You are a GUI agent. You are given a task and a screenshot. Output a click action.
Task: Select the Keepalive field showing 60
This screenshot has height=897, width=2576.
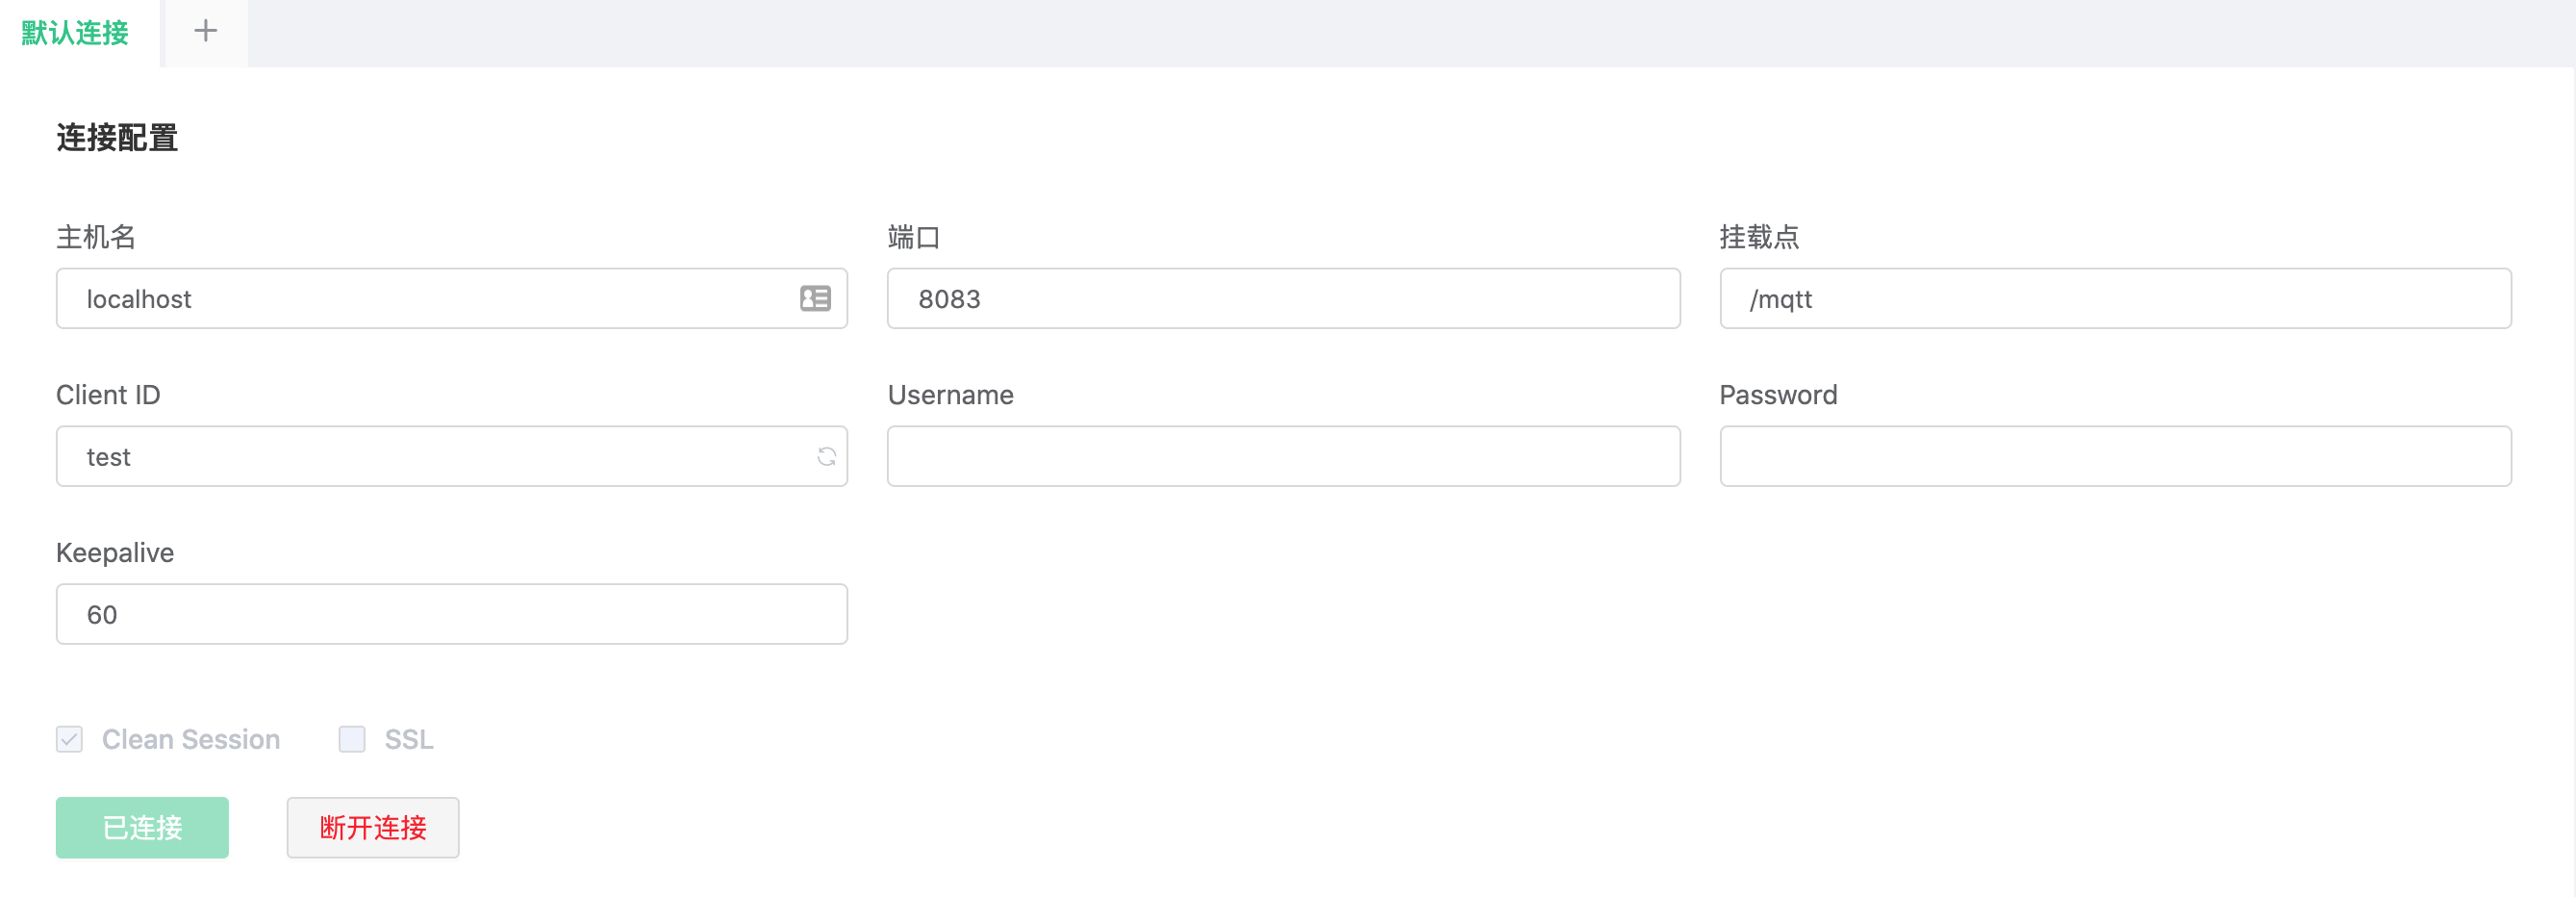[451, 614]
